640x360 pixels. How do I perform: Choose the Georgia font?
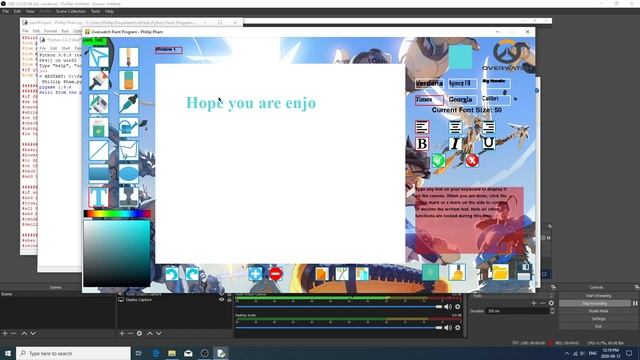(462, 100)
